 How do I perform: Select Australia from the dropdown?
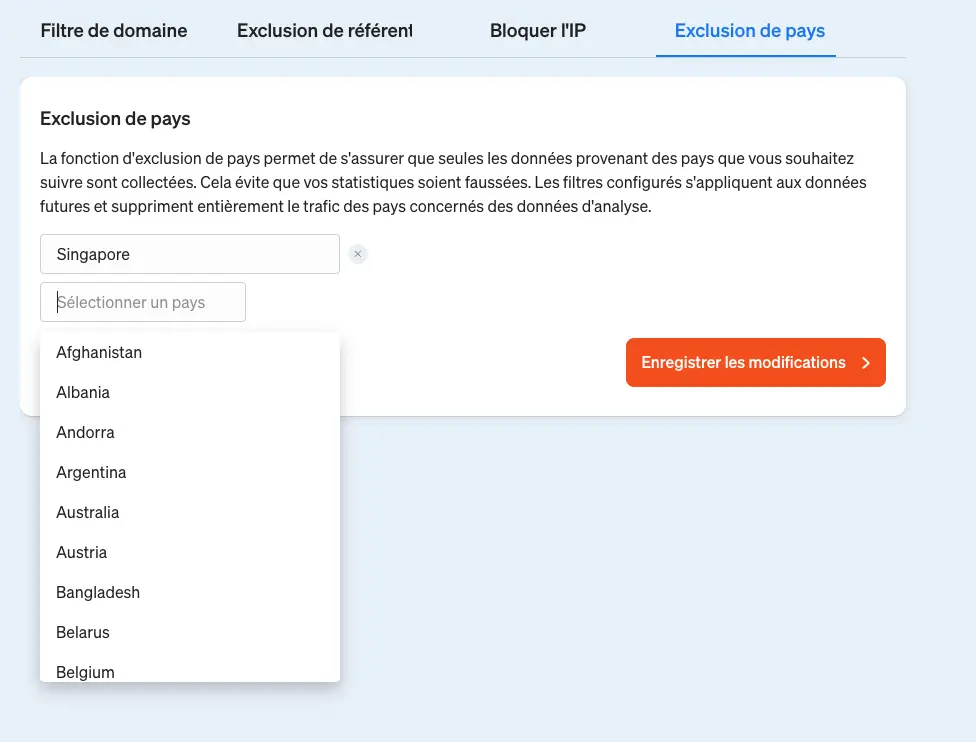pos(190,512)
